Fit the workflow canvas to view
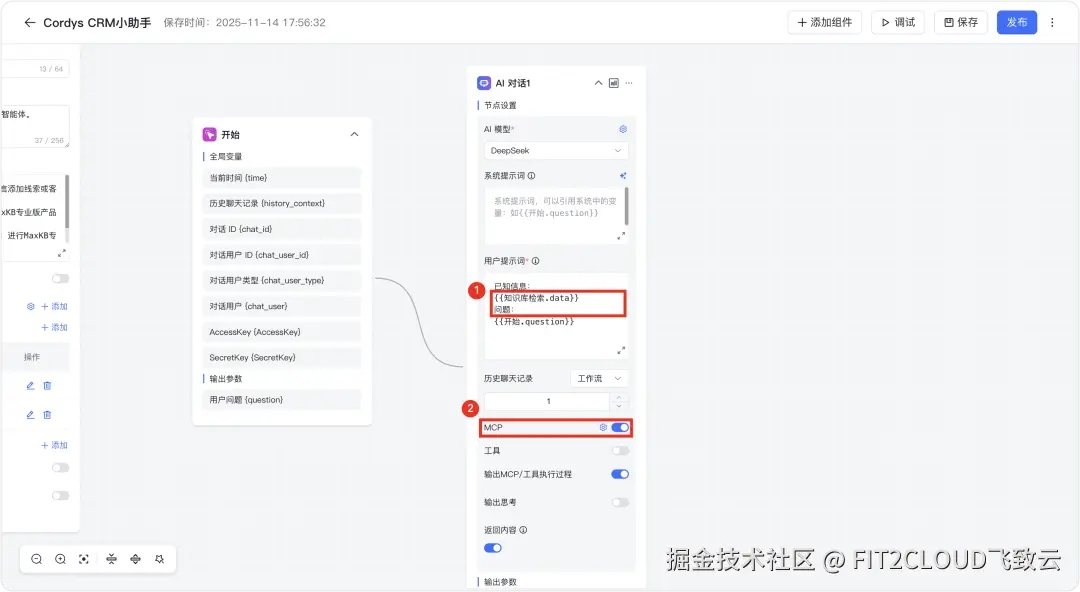1080x592 pixels. [84, 559]
